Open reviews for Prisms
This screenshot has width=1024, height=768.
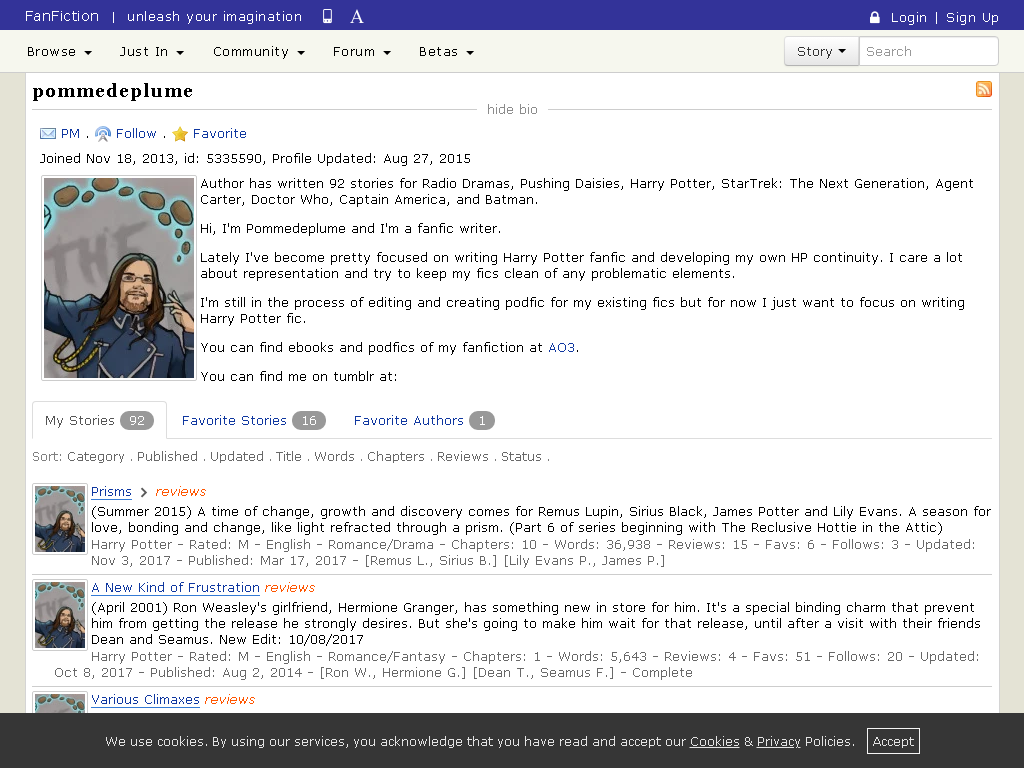[180, 492]
